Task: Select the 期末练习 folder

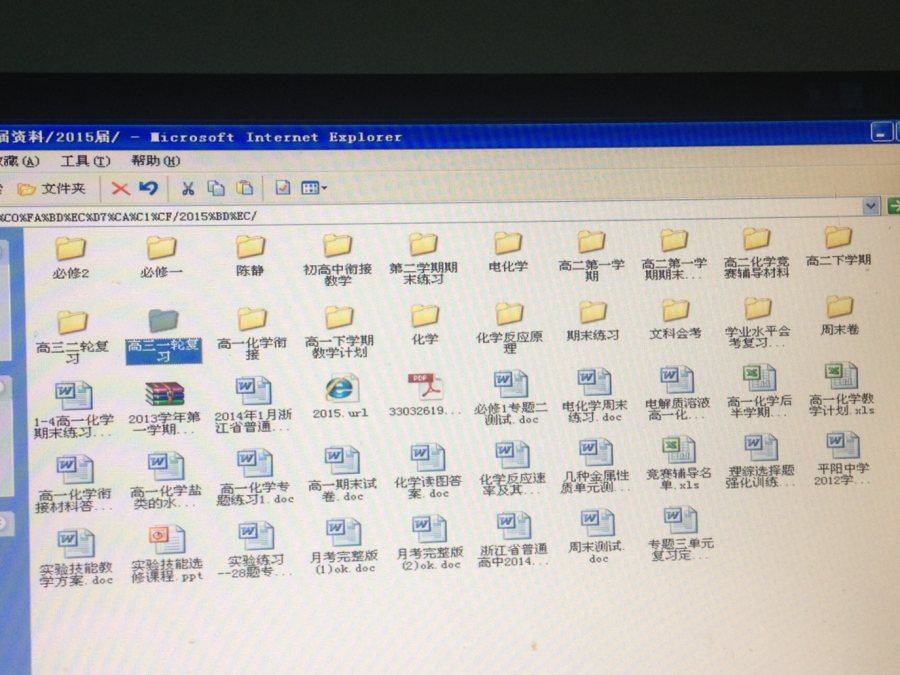Action: pyautogui.click(x=593, y=321)
